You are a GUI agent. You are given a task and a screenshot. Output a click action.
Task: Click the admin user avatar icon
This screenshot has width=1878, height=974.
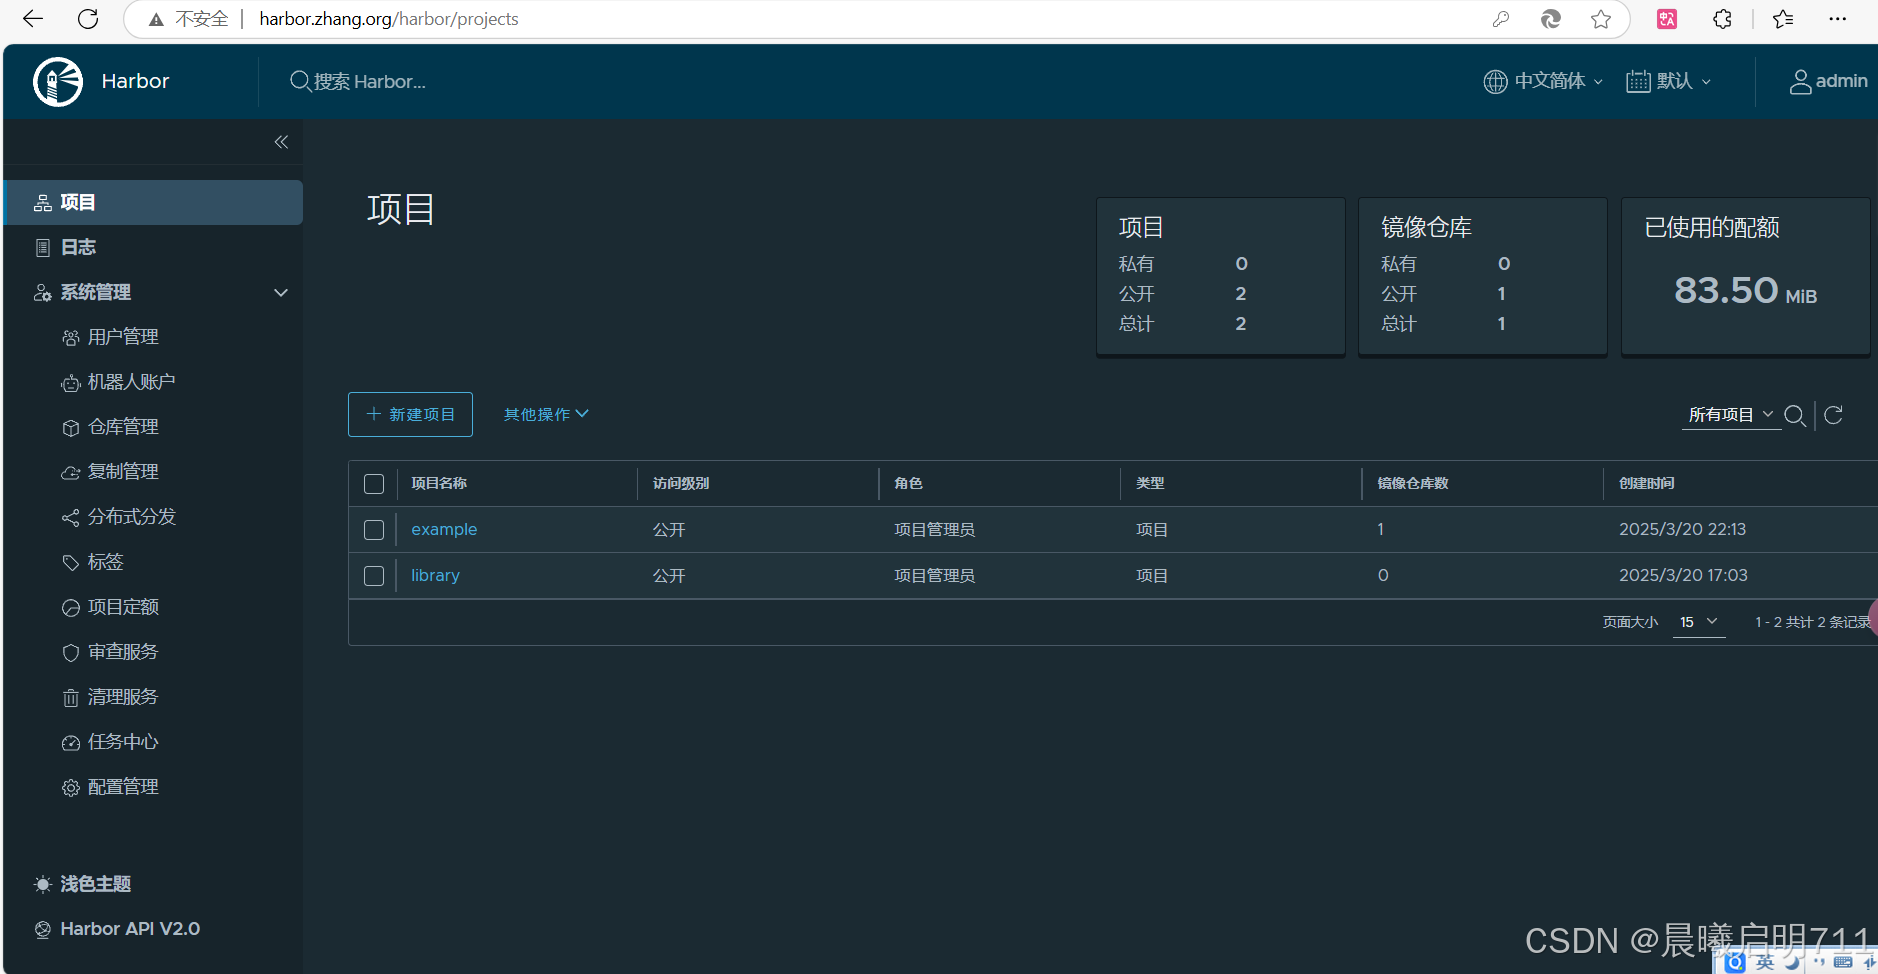click(x=1800, y=82)
